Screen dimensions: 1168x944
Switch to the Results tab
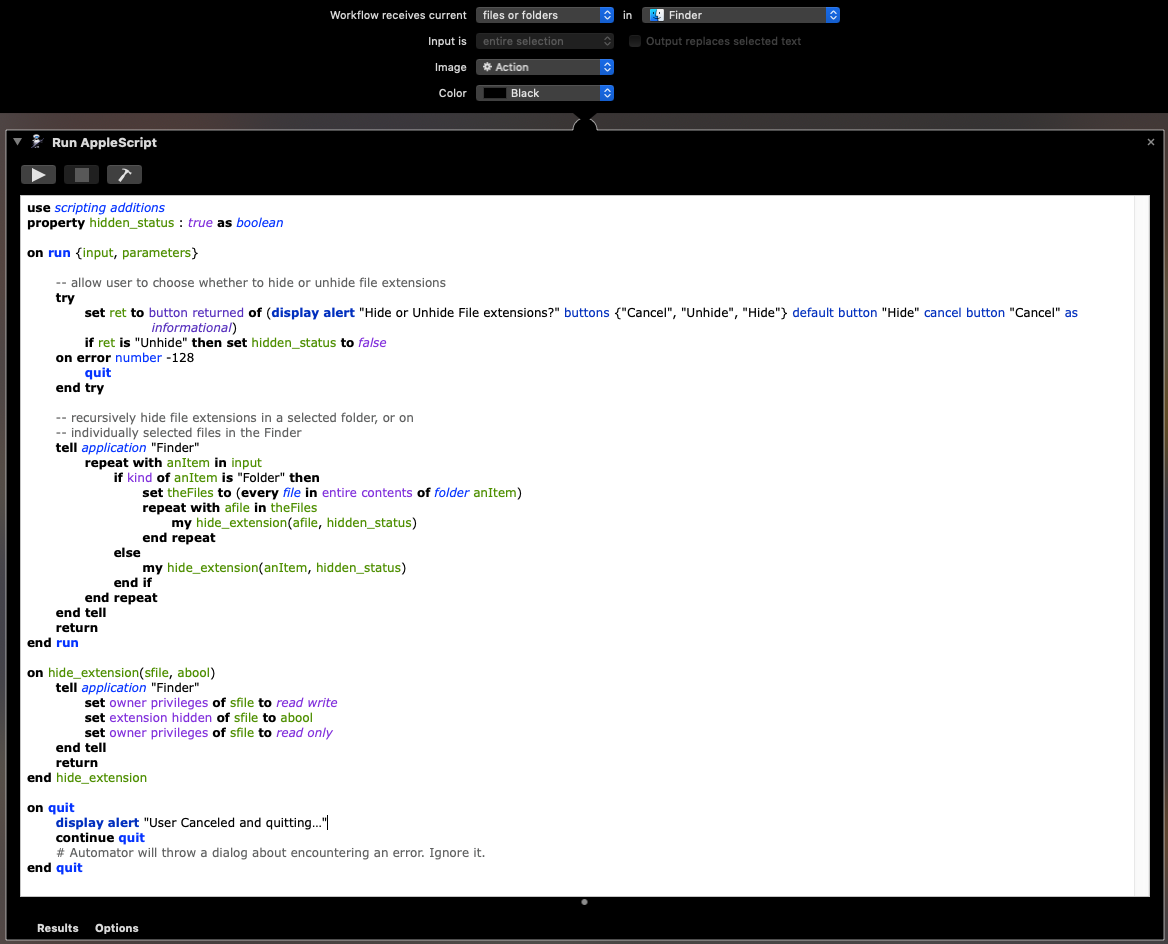(57, 928)
